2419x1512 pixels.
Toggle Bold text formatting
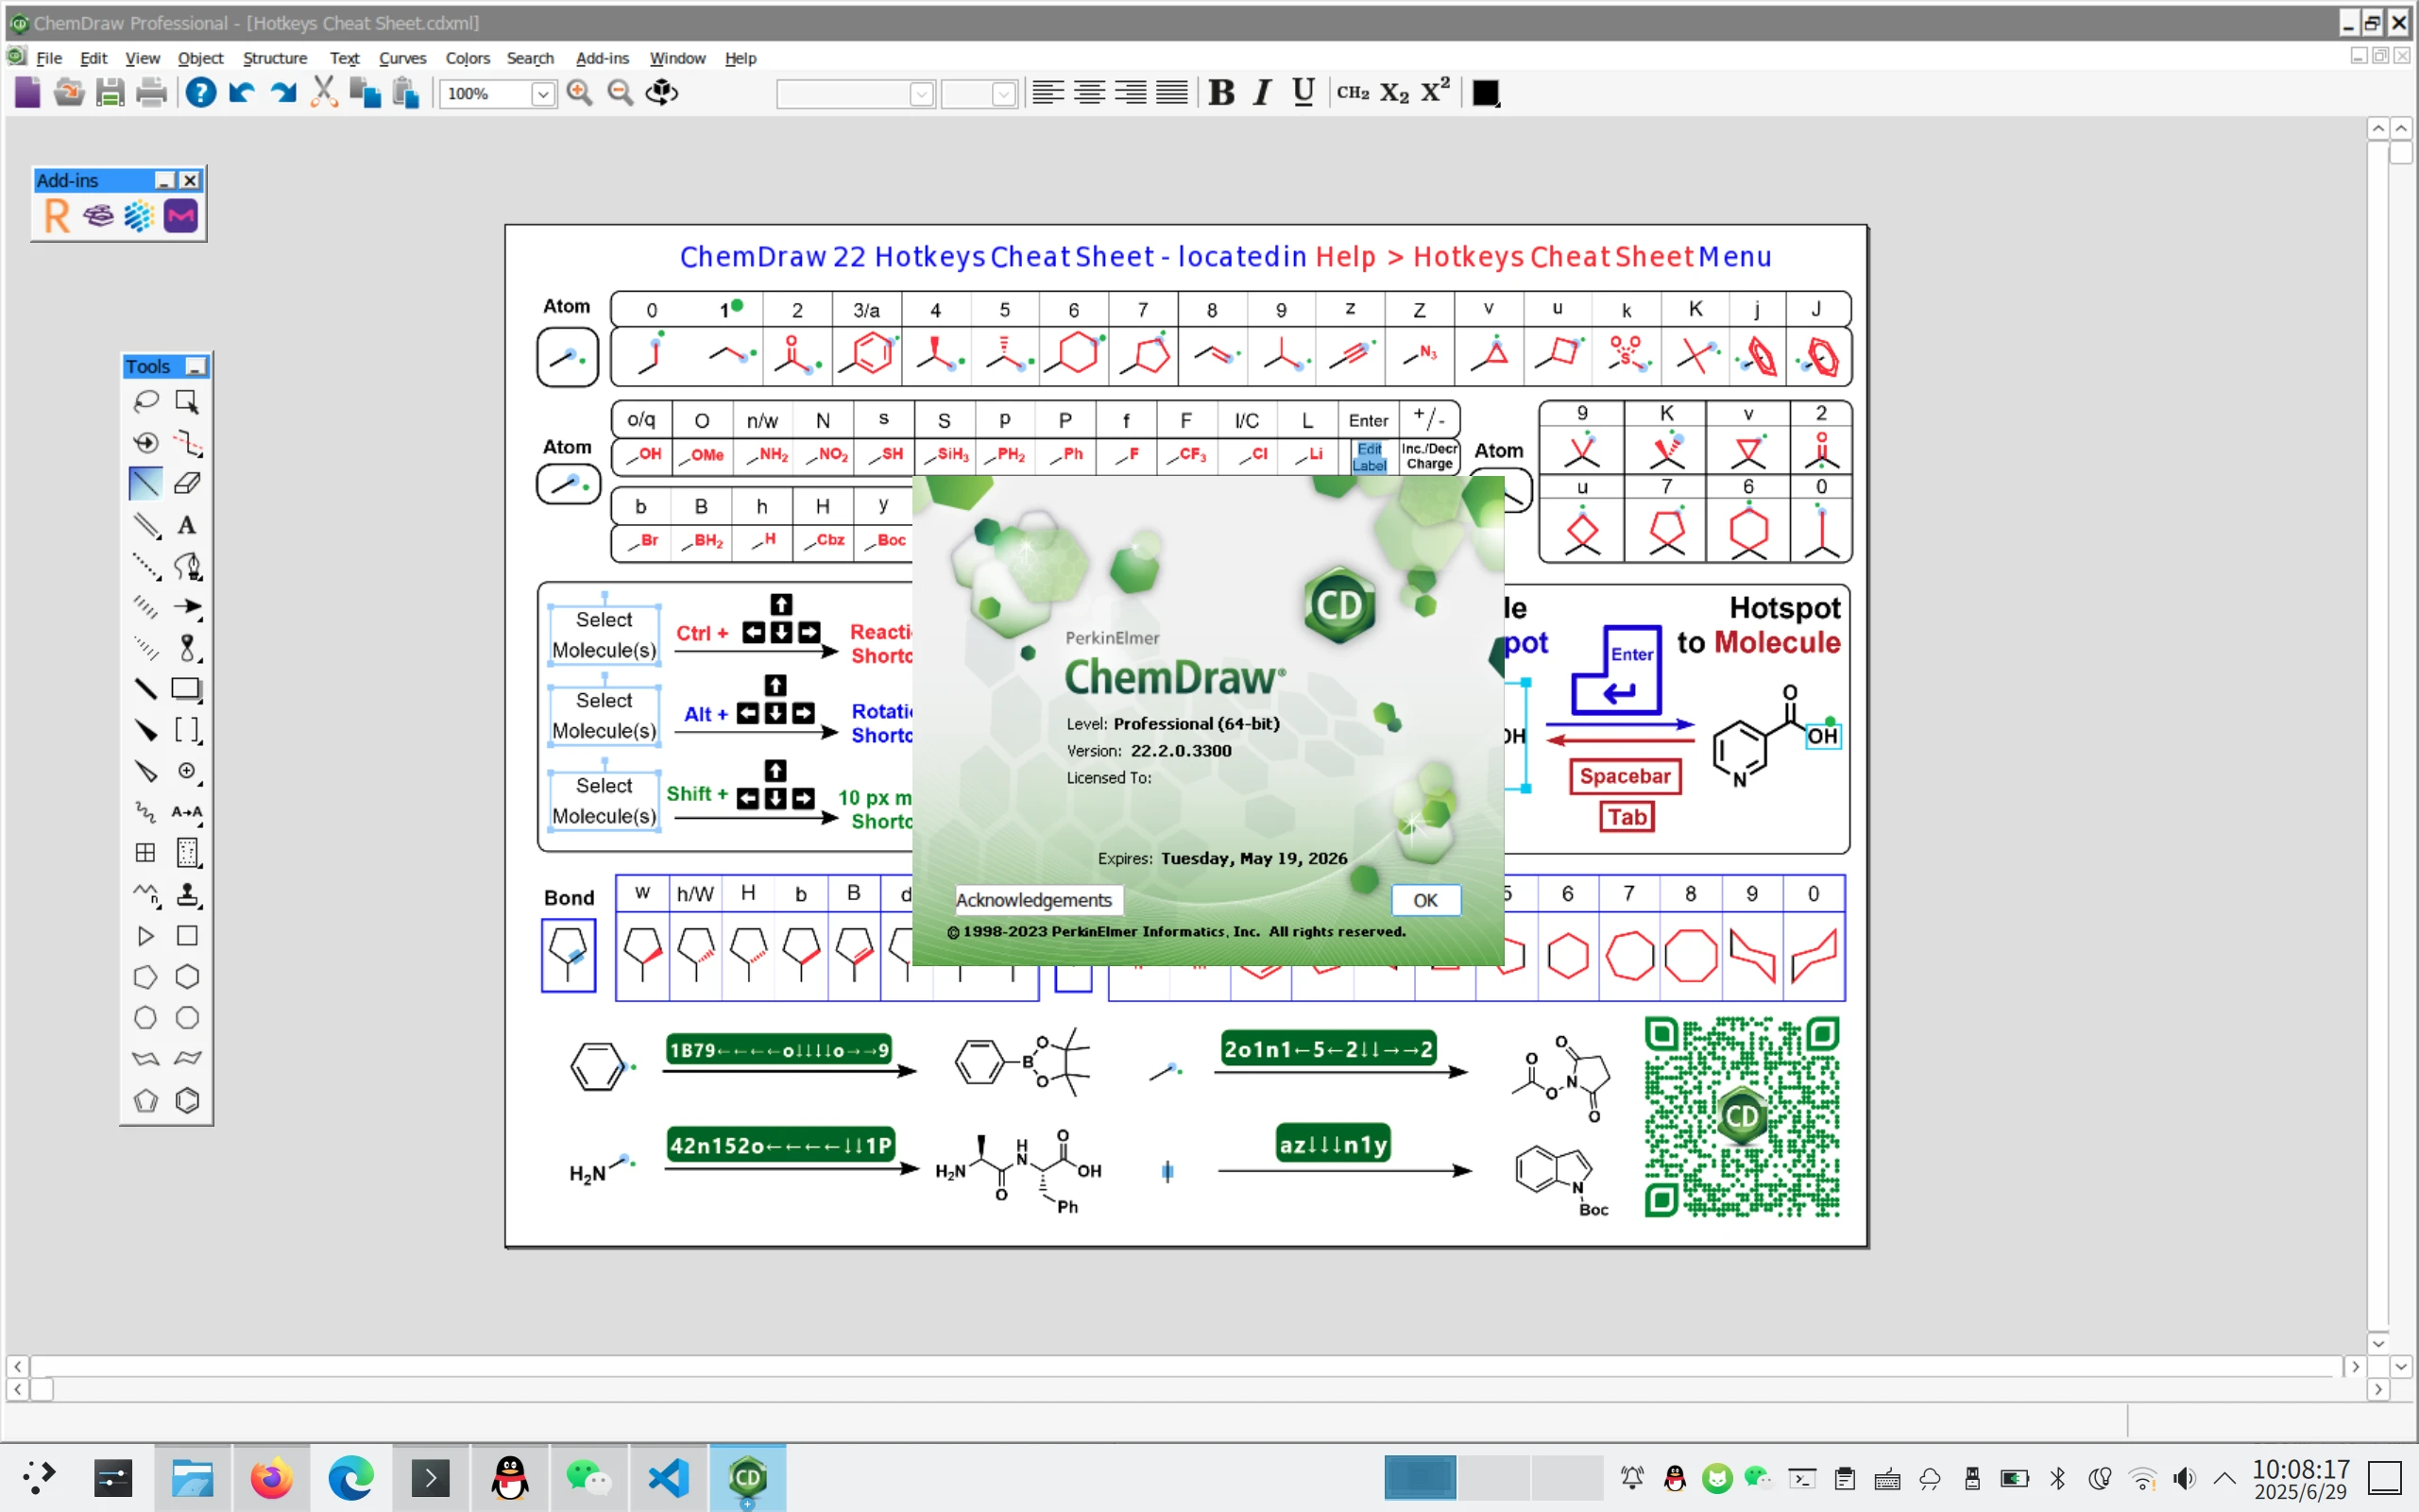pyautogui.click(x=1221, y=93)
